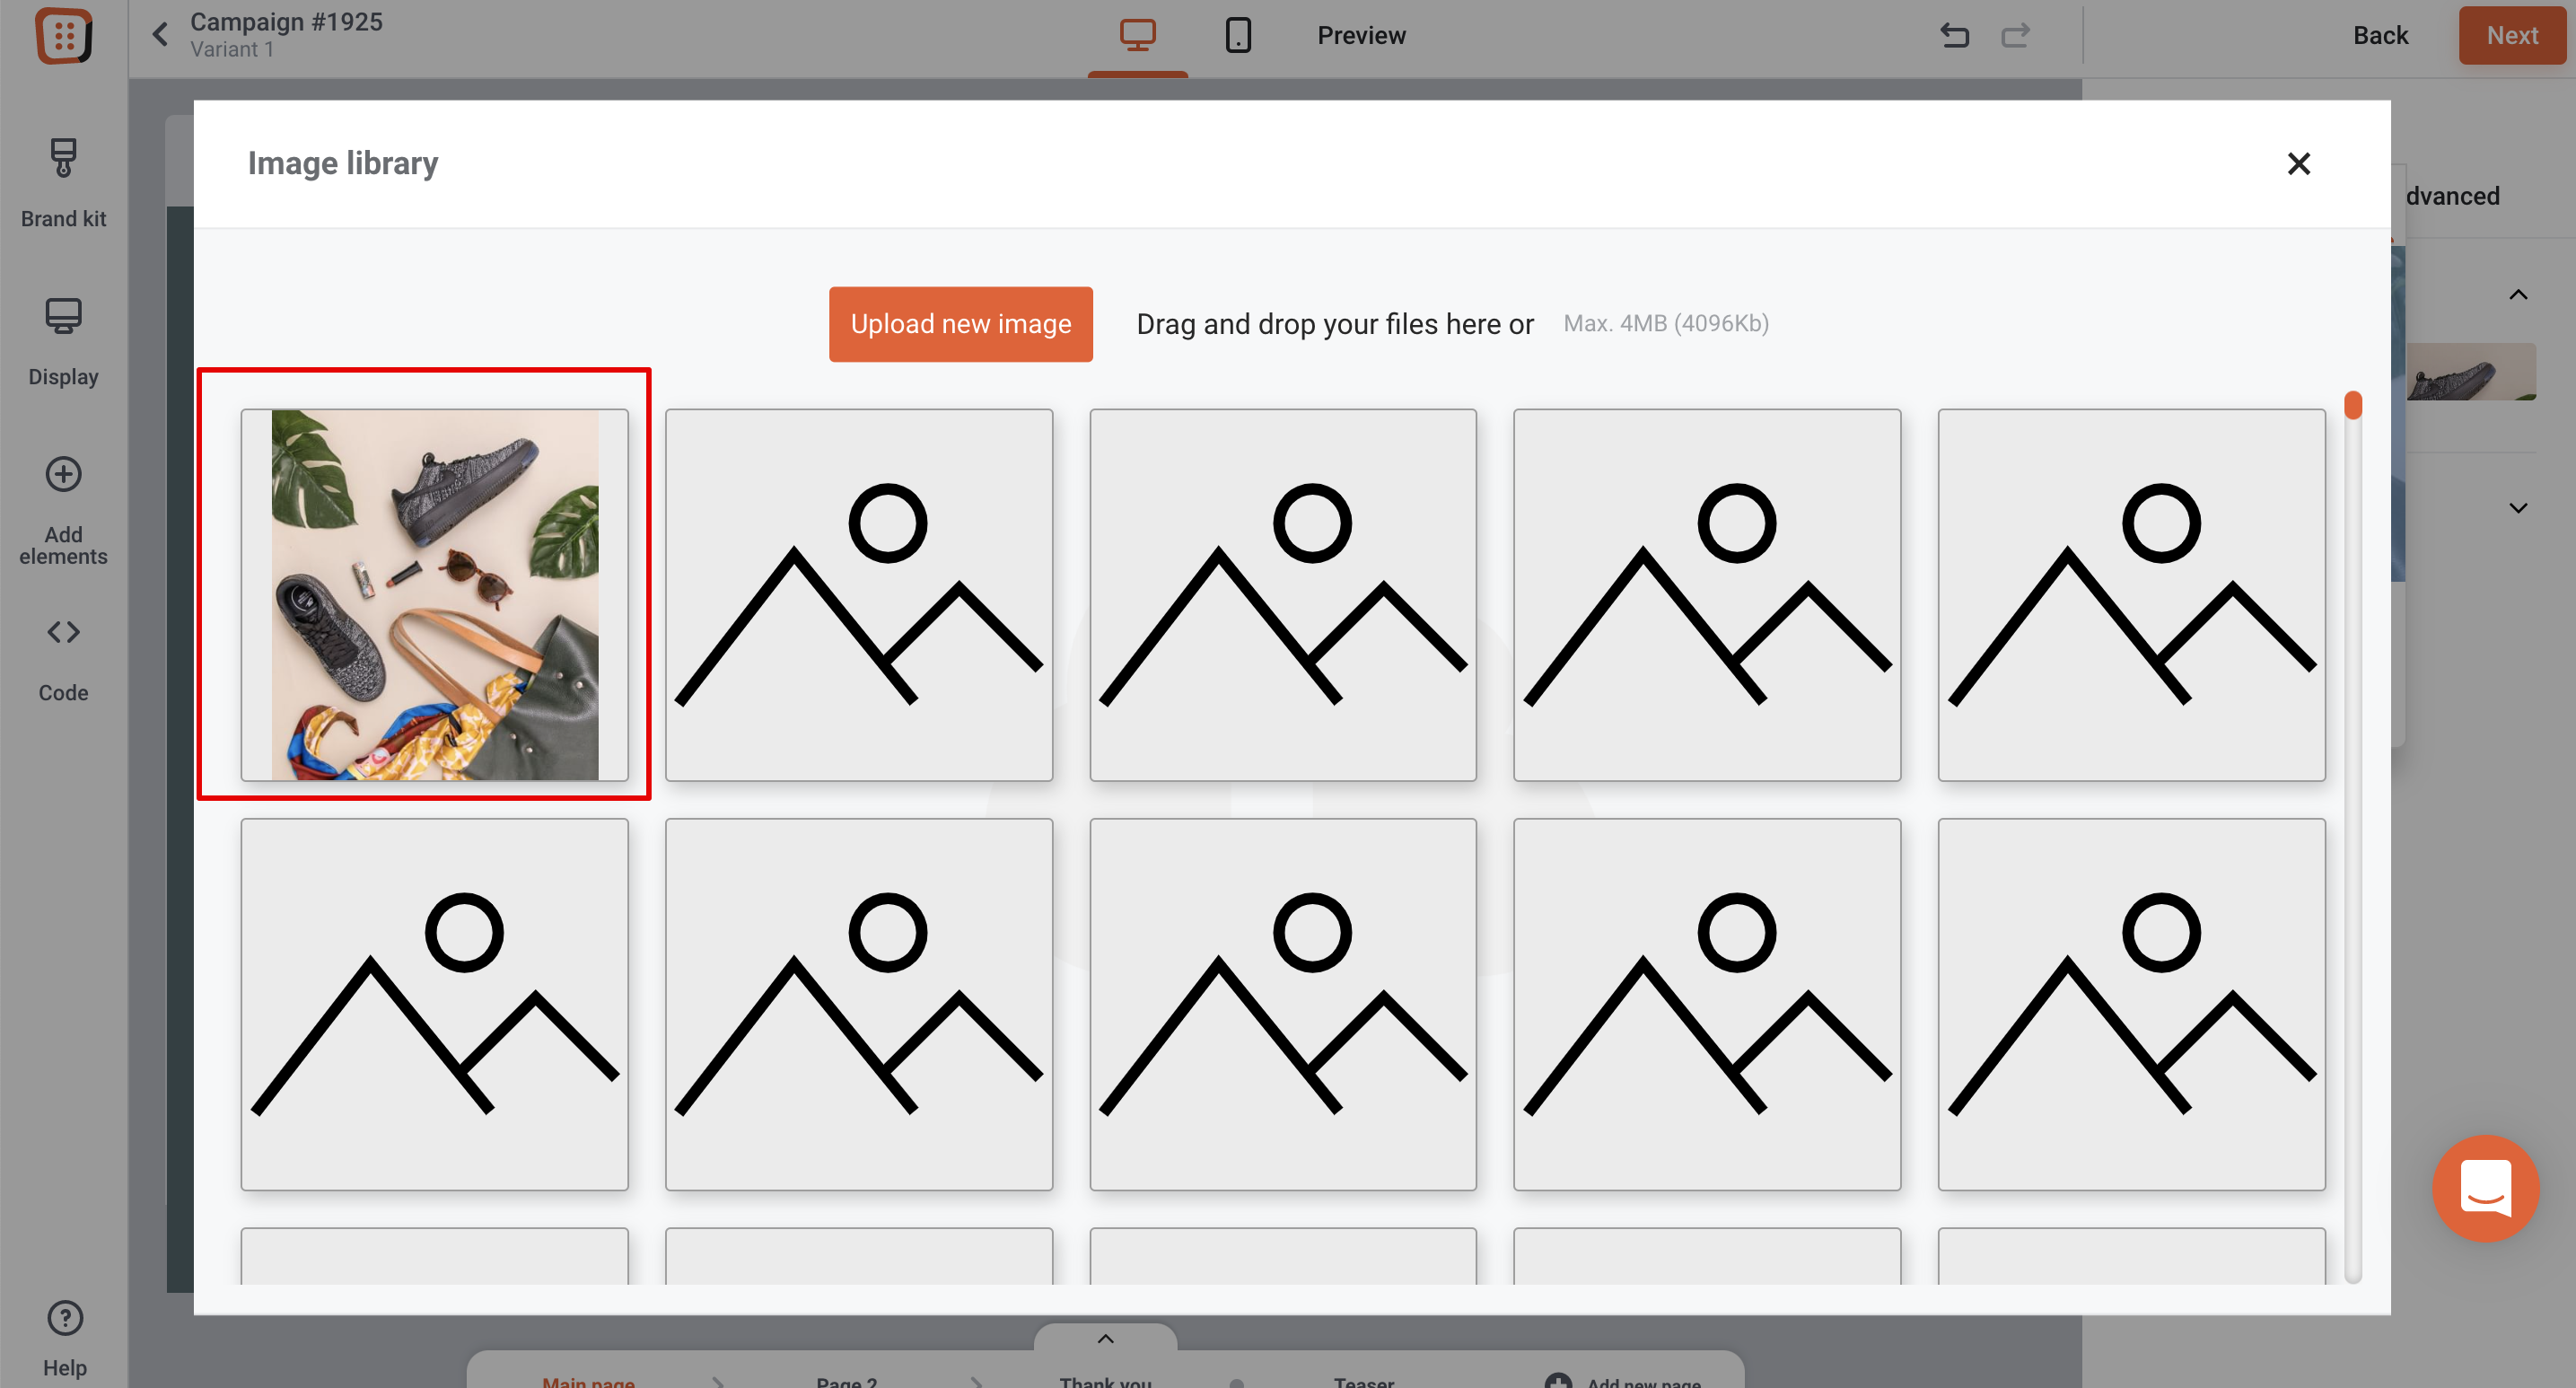Open the Advanced tab behind the dialog

pos(2452,196)
